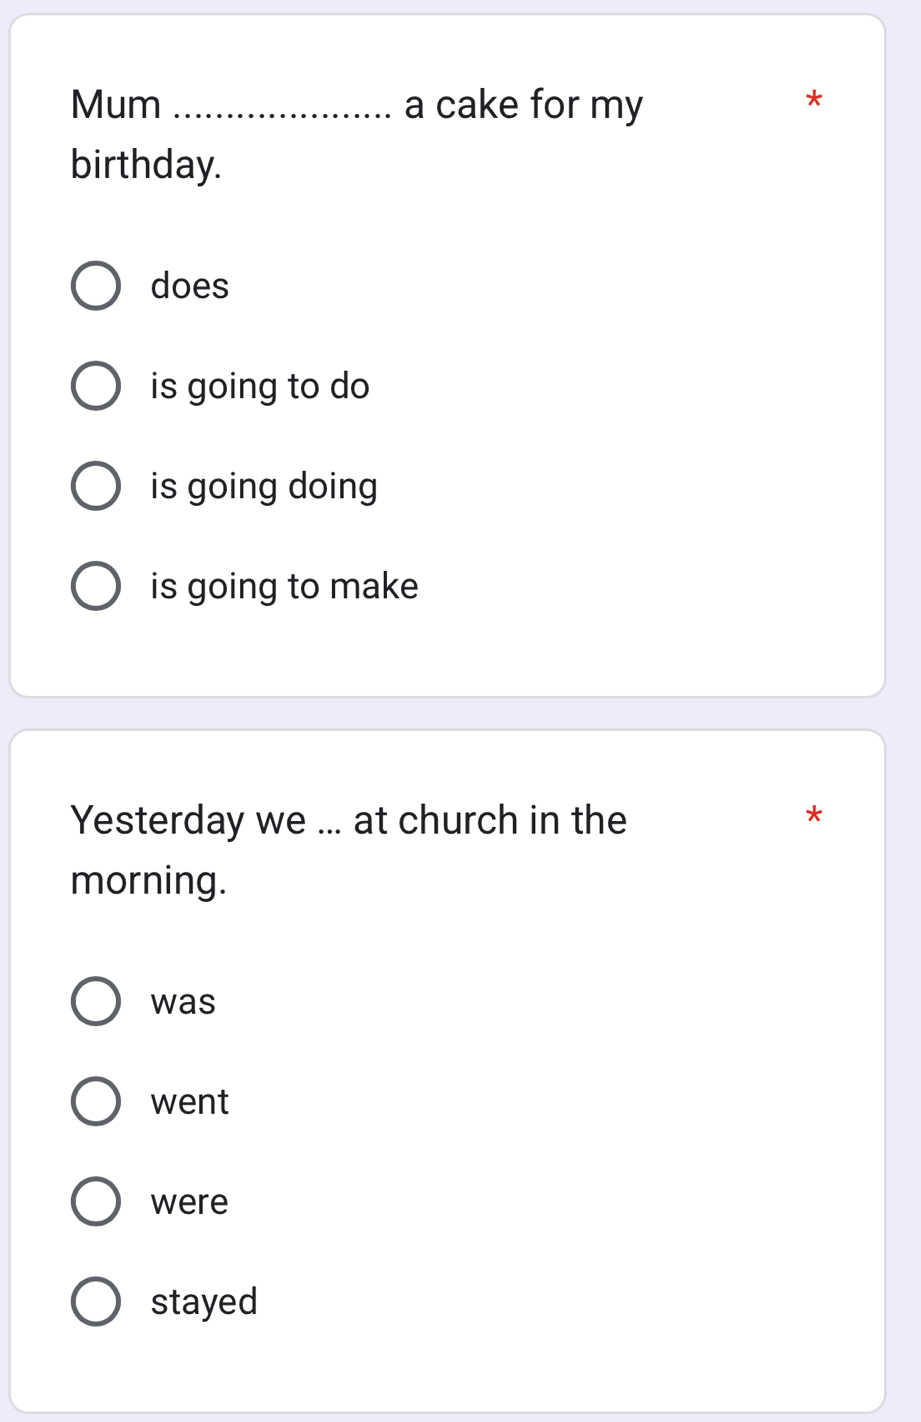
Task: Tick the 'is going doing' radio circle
Action: [x=96, y=486]
